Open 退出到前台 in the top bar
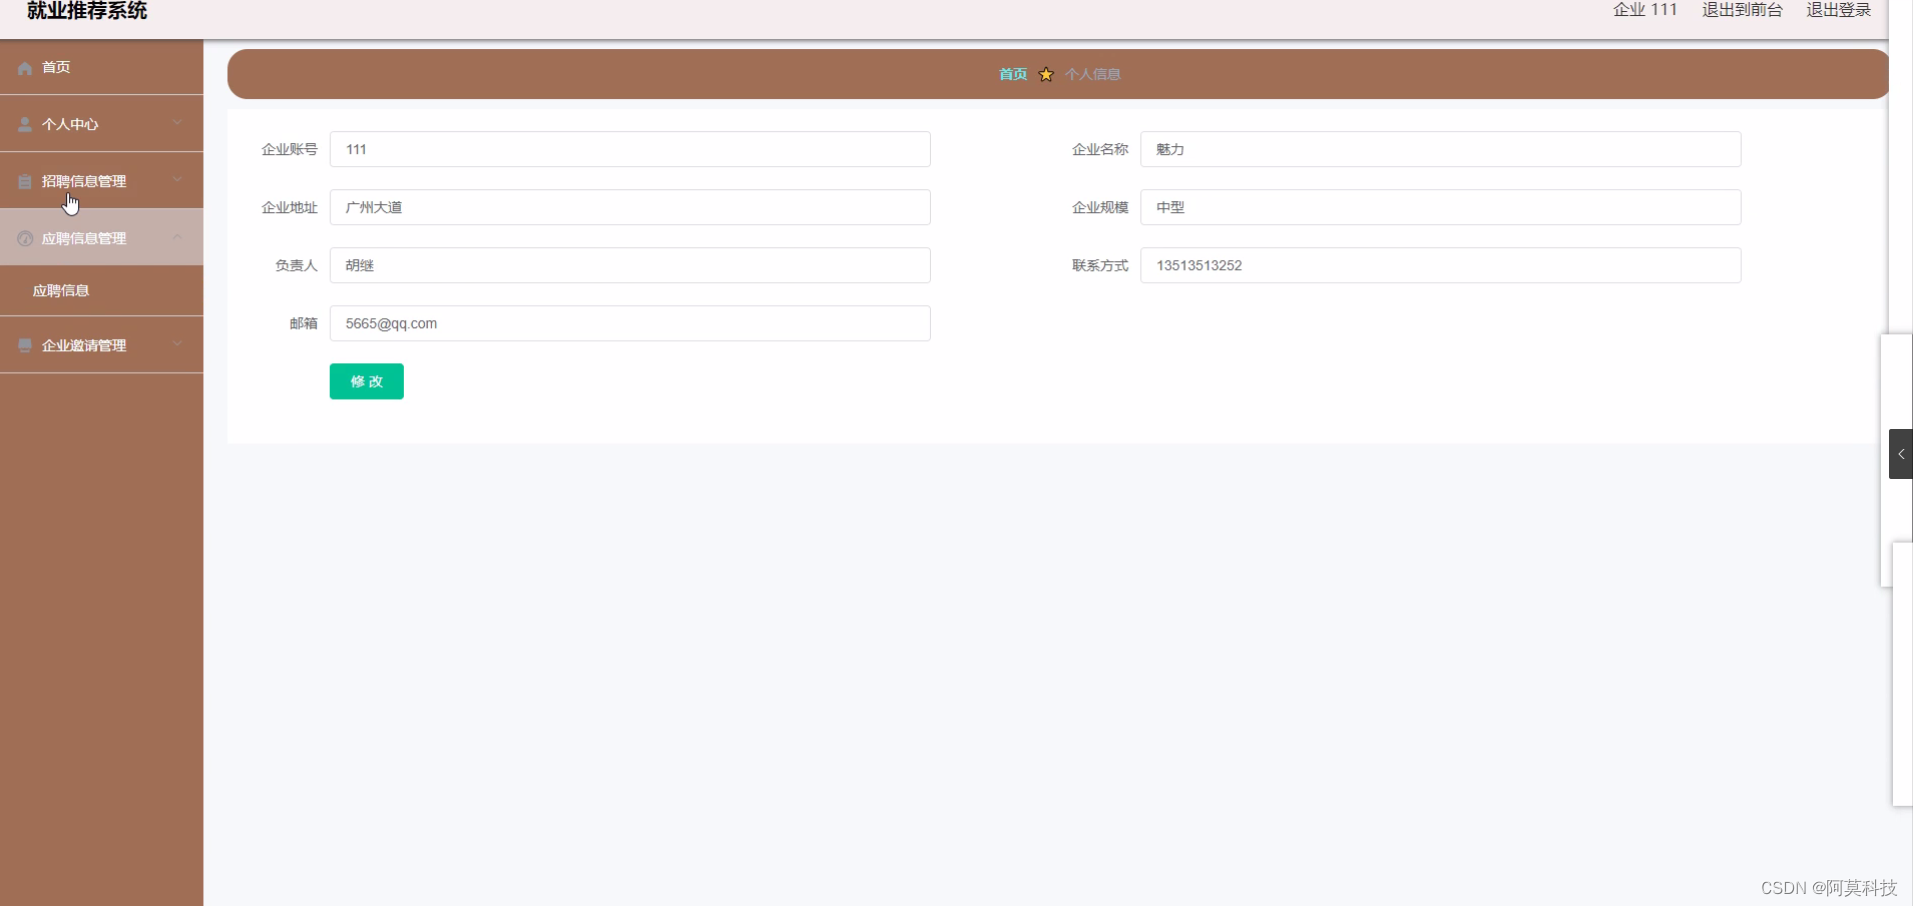Image resolution: width=1913 pixels, height=906 pixels. (x=1741, y=11)
